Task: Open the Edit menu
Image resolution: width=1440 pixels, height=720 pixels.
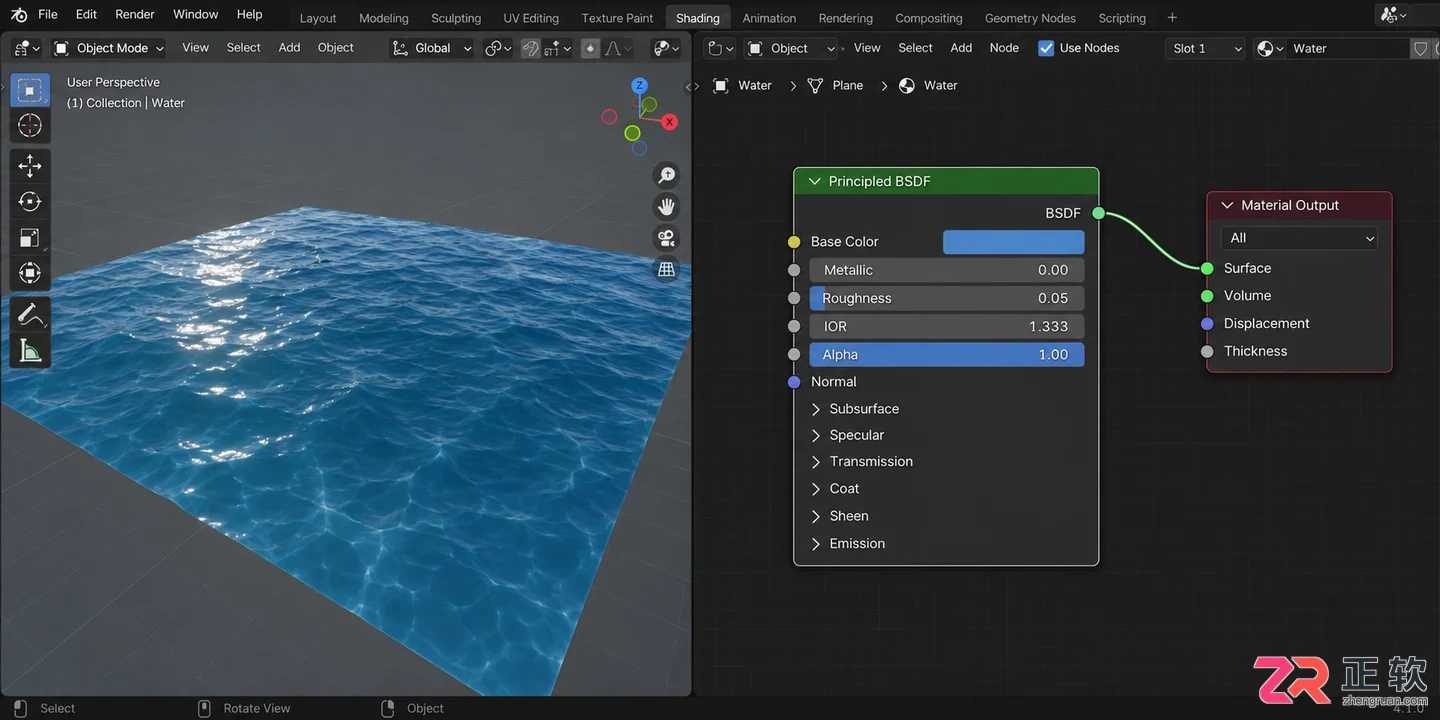Action: [87, 14]
